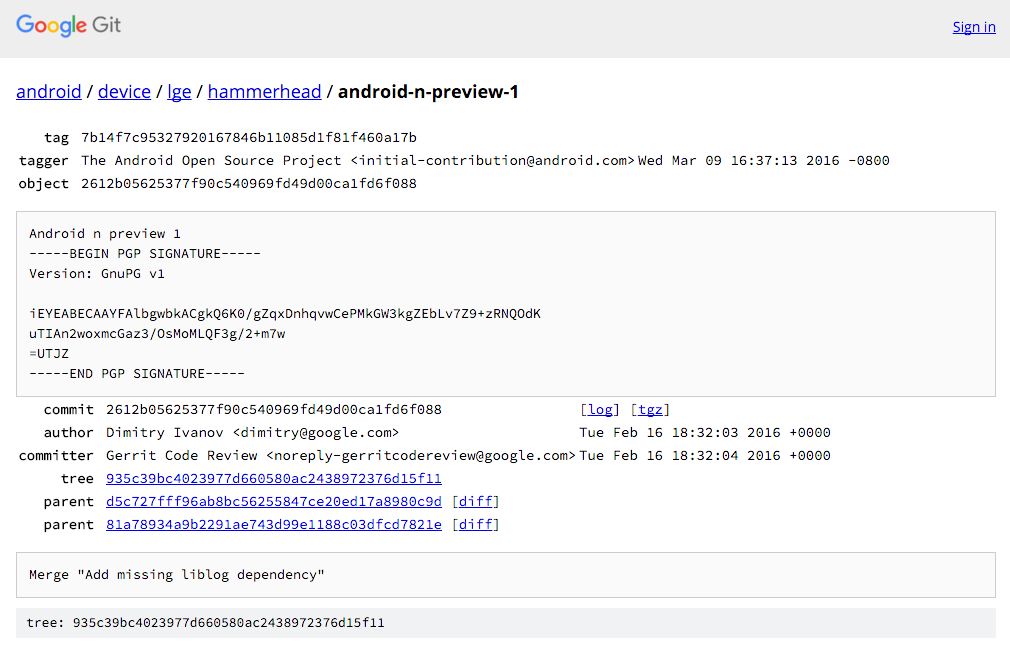Click the END PGP SIGNATURE line
Image resolution: width=1010 pixels, height=651 pixels.
[x=137, y=373]
